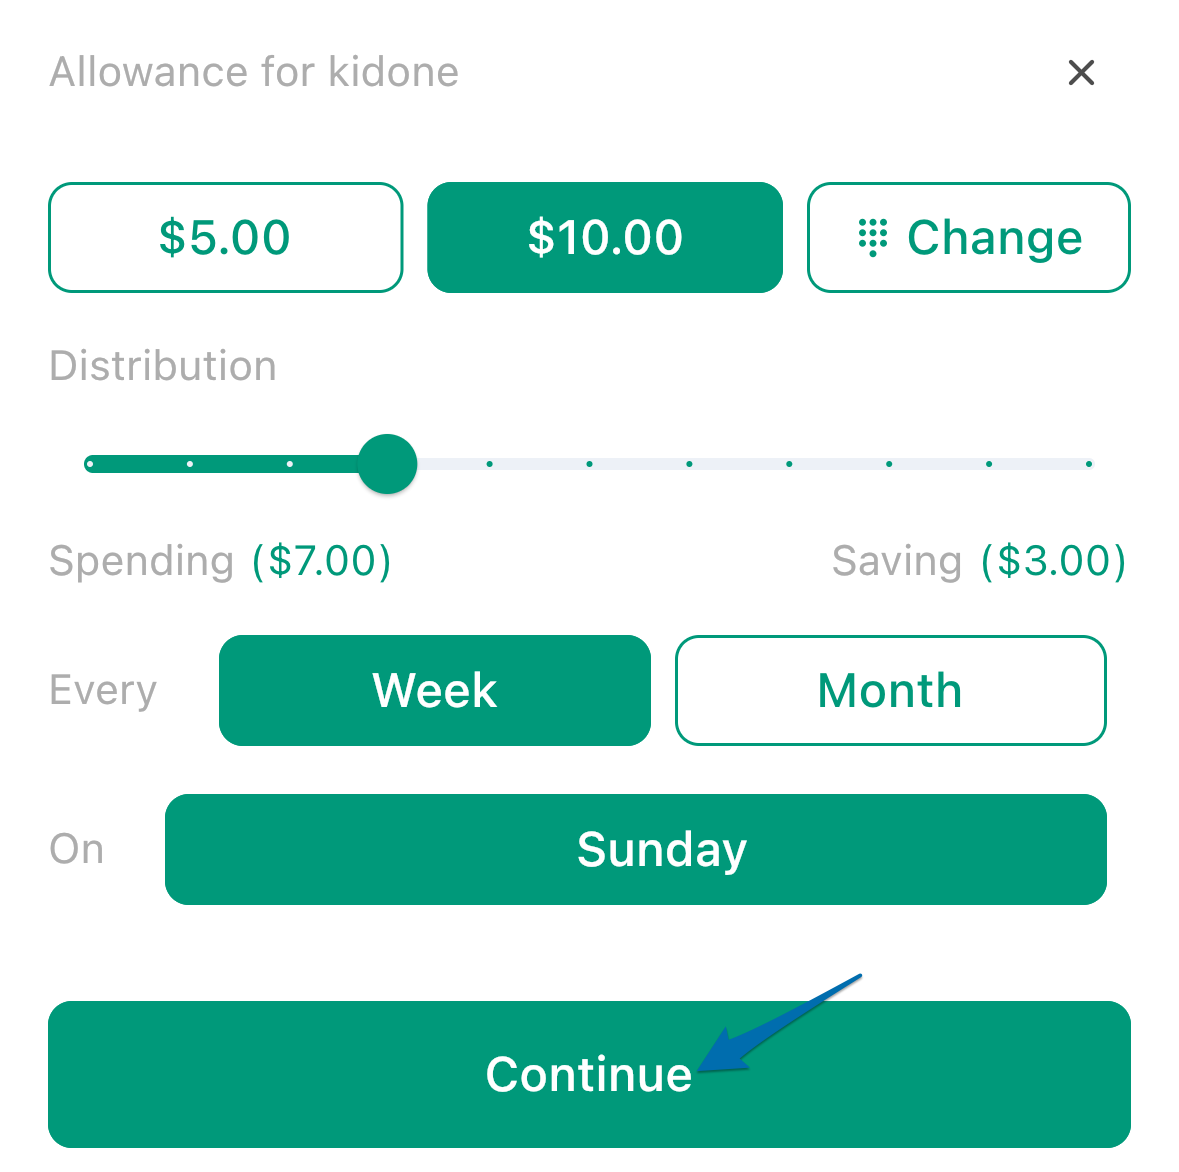Image resolution: width=1179 pixels, height=1172 pixels.
Task: Click the Allowance for kidone title
Action: 254,72
